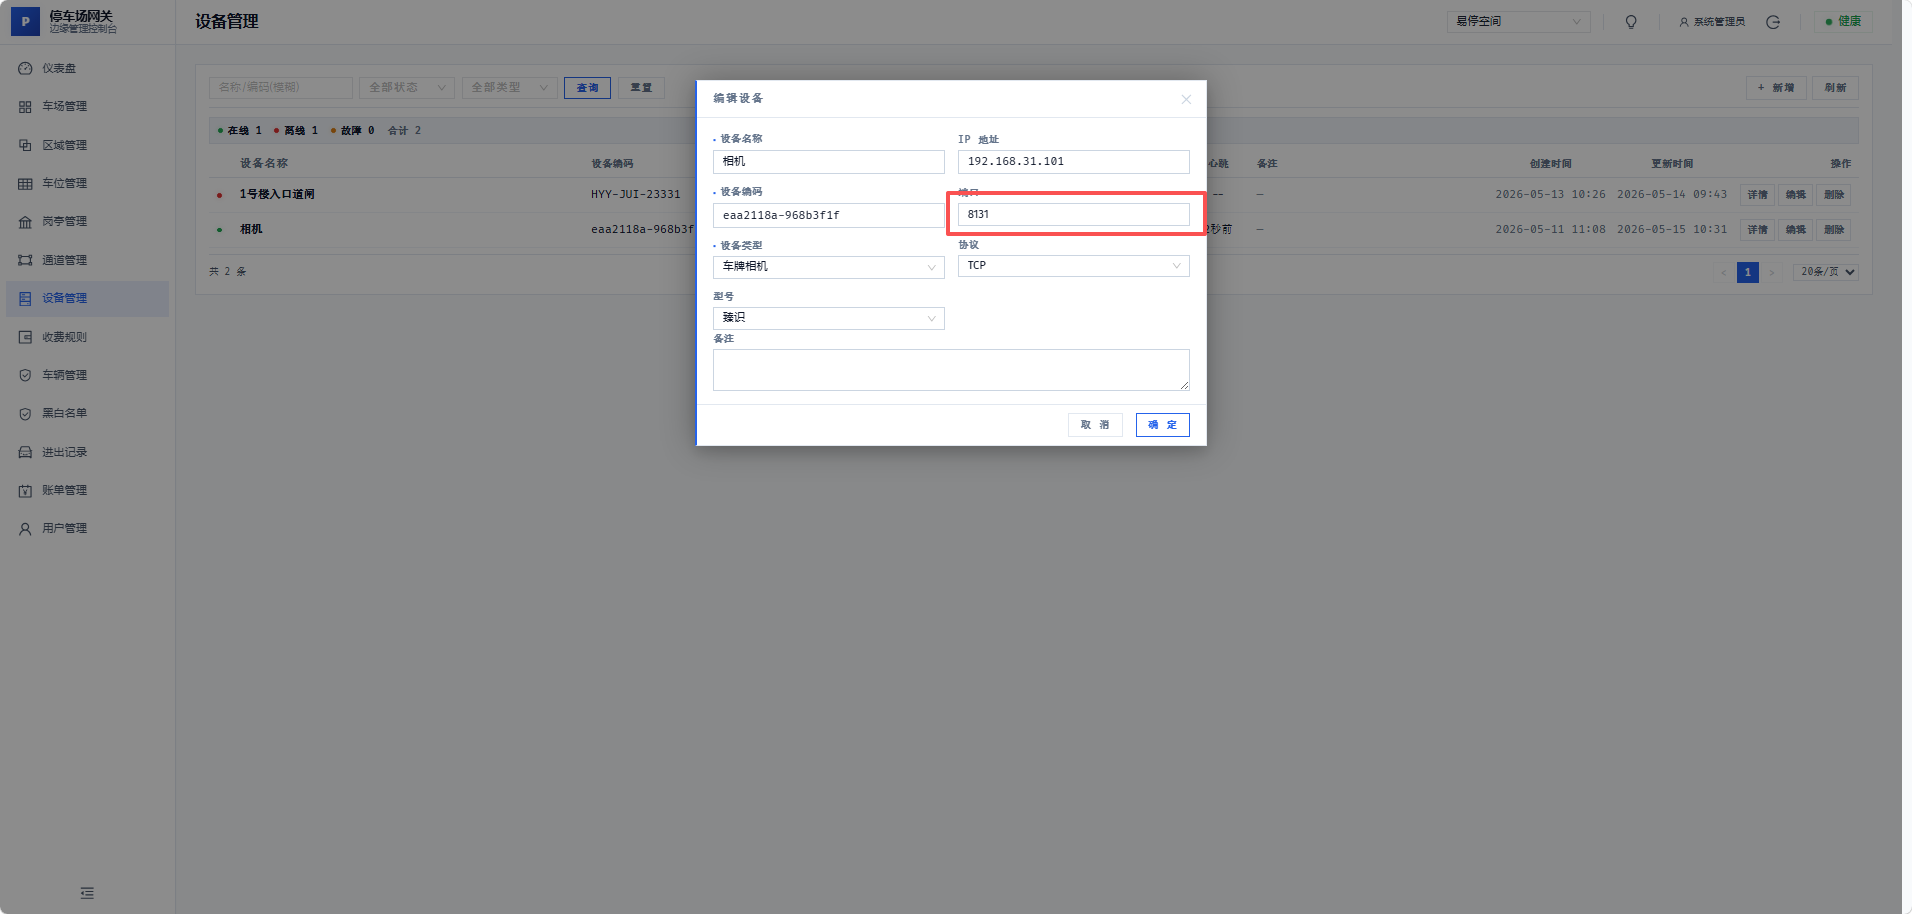Click the 故障 0 status counter
This screenshot has width=1912, height=914.
[353, 131]
